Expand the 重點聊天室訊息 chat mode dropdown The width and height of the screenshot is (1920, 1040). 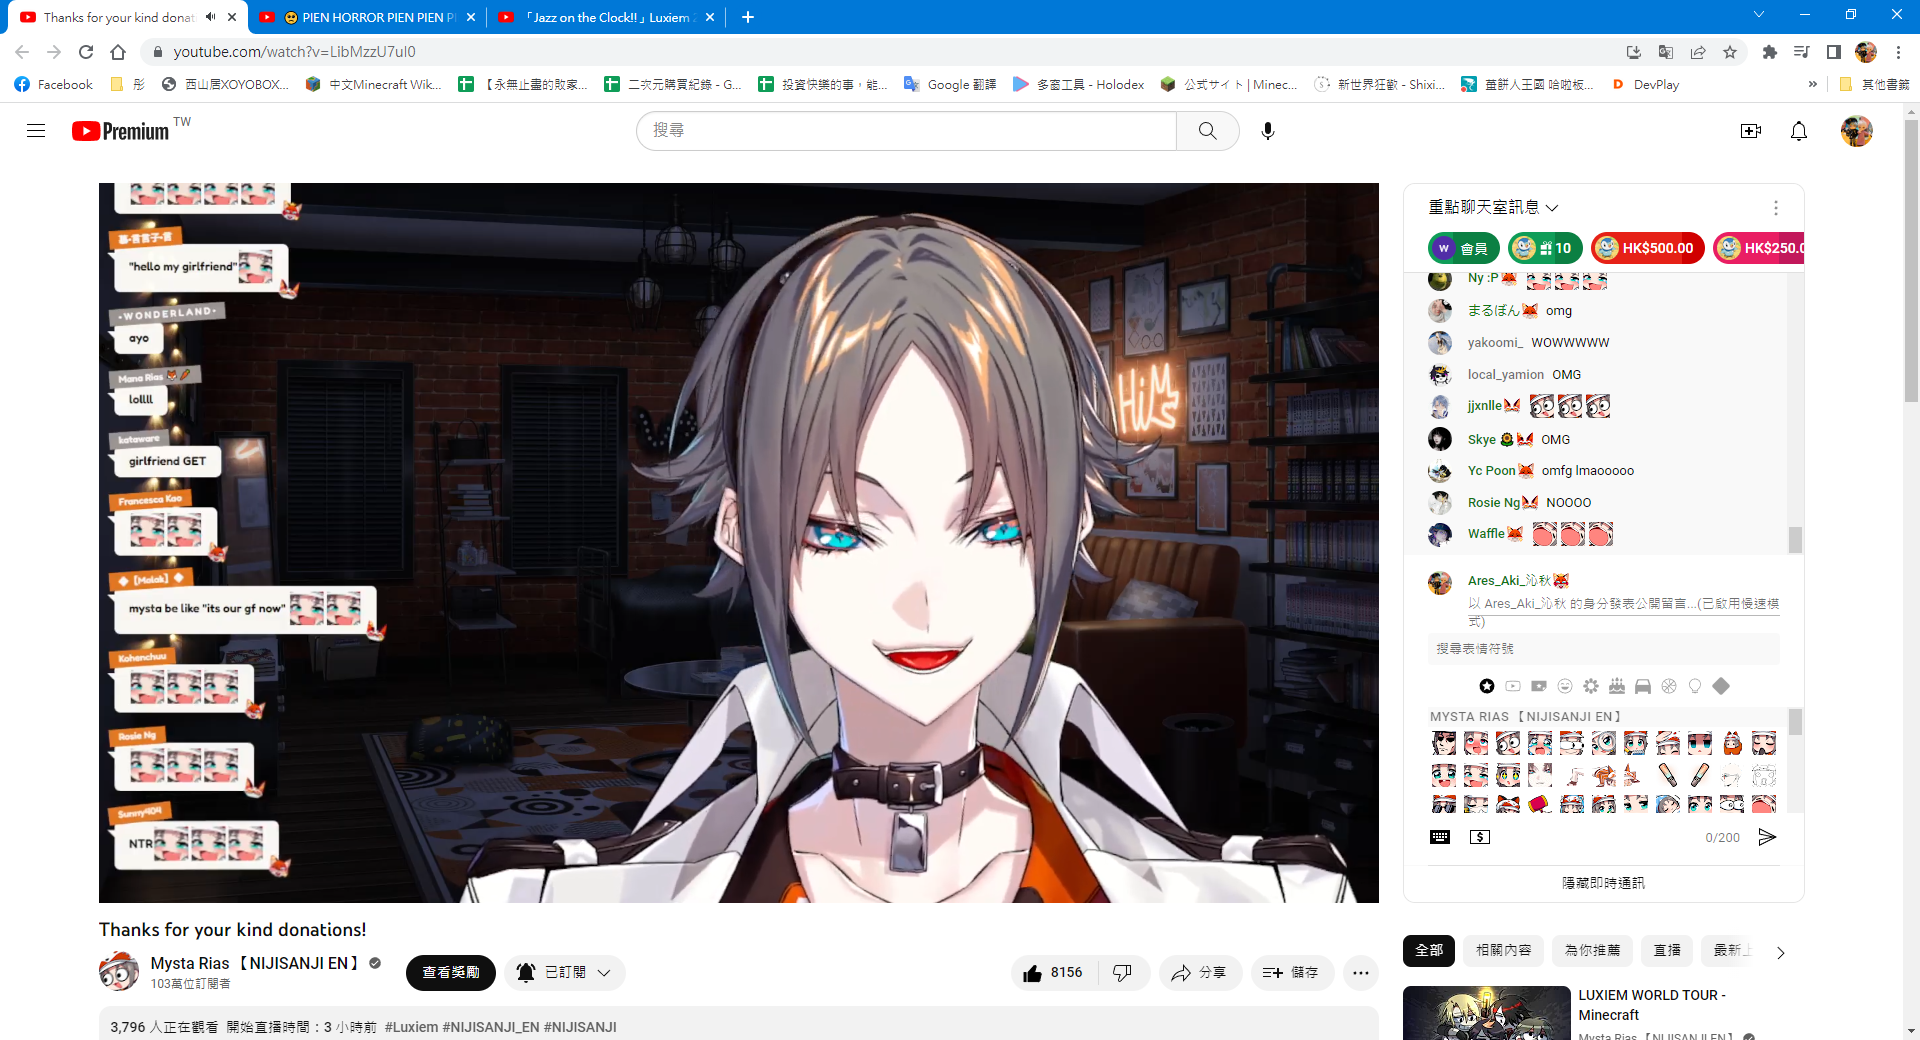click(x=1493, y=207)
